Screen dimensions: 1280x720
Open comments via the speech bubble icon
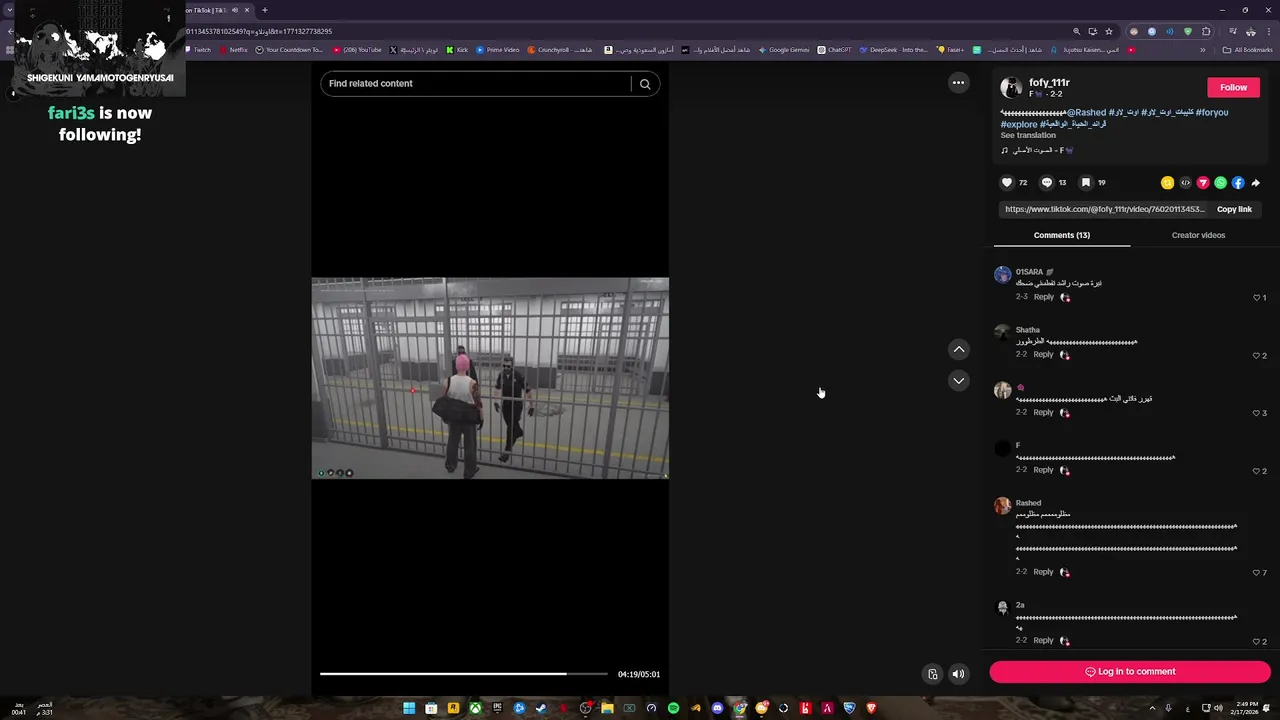tap(1047, 183)
